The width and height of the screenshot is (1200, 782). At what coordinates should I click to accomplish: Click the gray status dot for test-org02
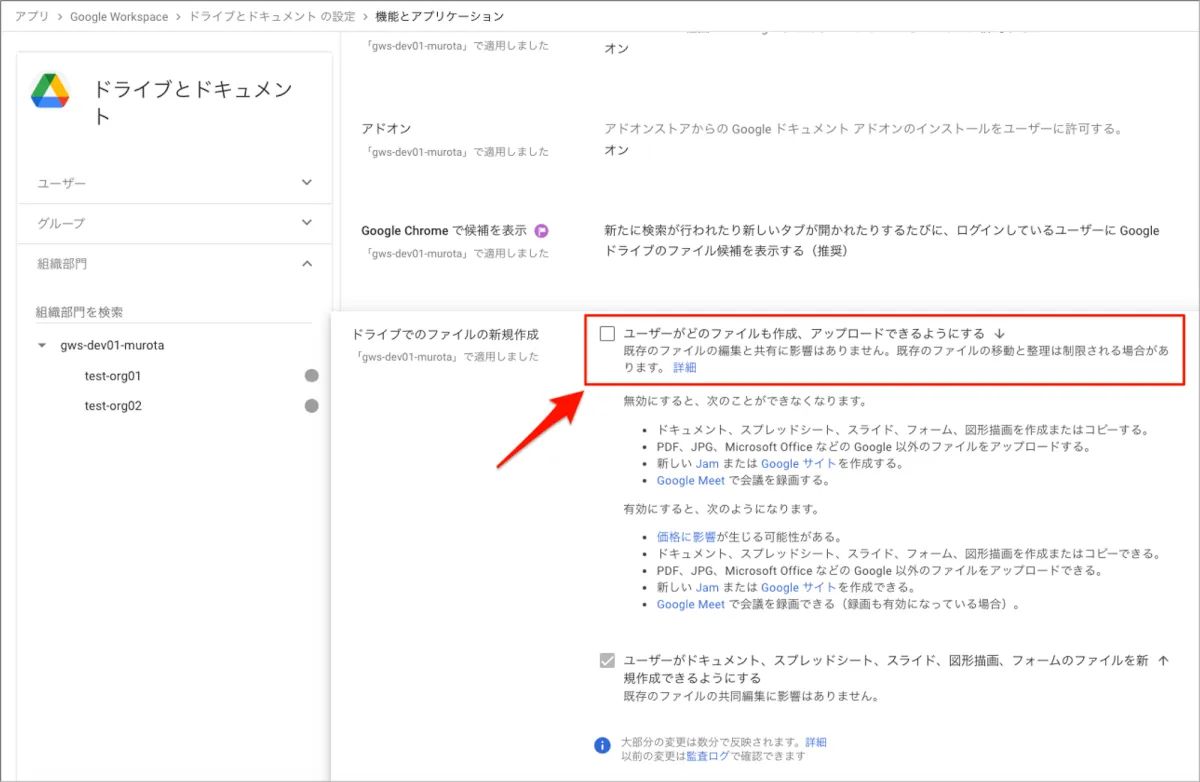pyautogui.click(x=311, y=406)
